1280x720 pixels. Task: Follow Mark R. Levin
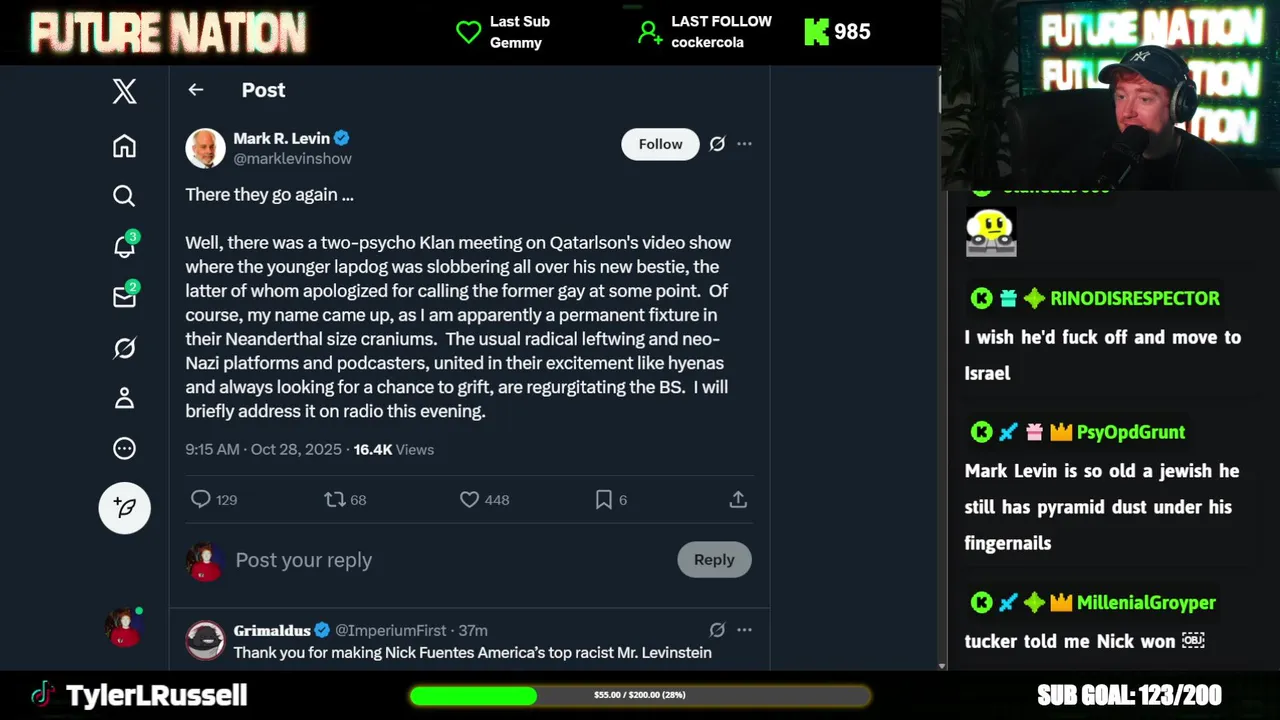660,144
